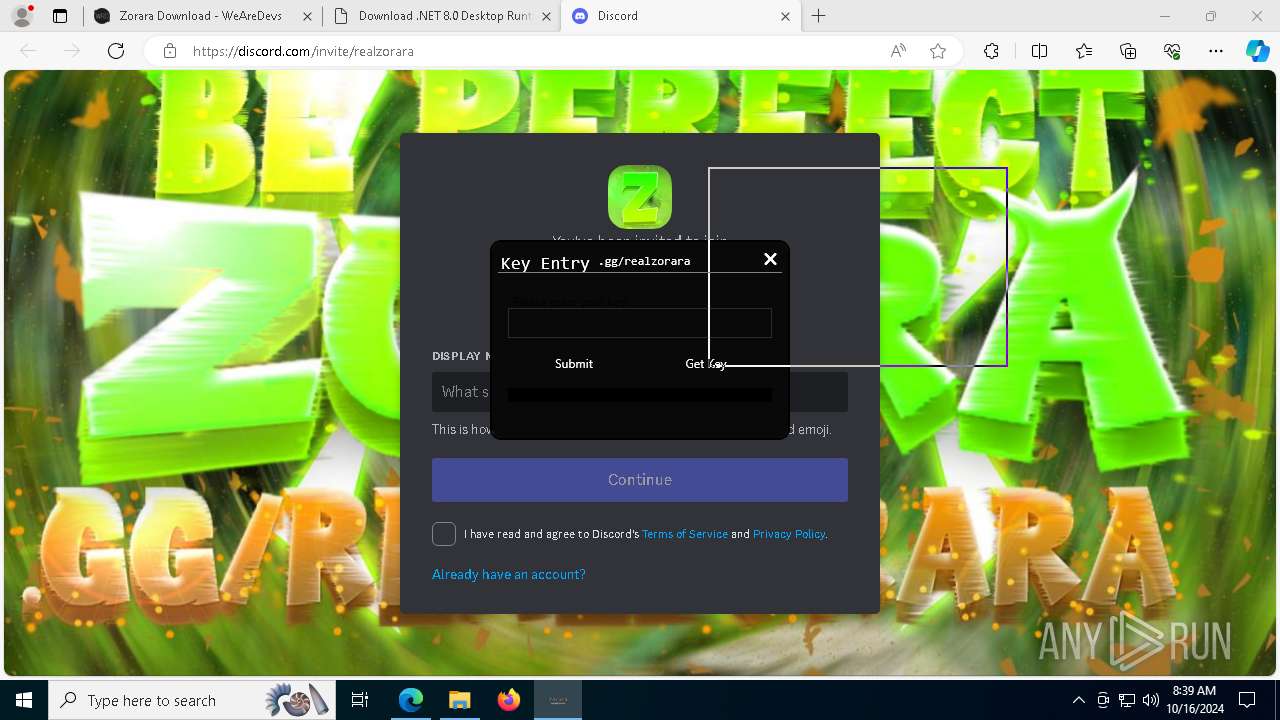Image resolution: width=1280 pixels, height=720 pixels.
Task: Switch to Zorara Download WeAreDevs tab
Action: point(200,16)
